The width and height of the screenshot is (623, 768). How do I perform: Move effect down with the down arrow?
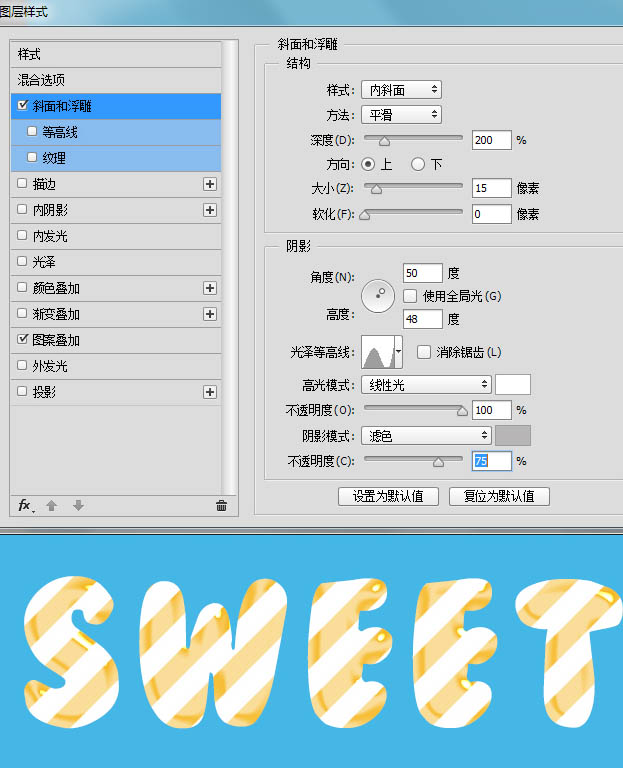click(x=78, y=505)
